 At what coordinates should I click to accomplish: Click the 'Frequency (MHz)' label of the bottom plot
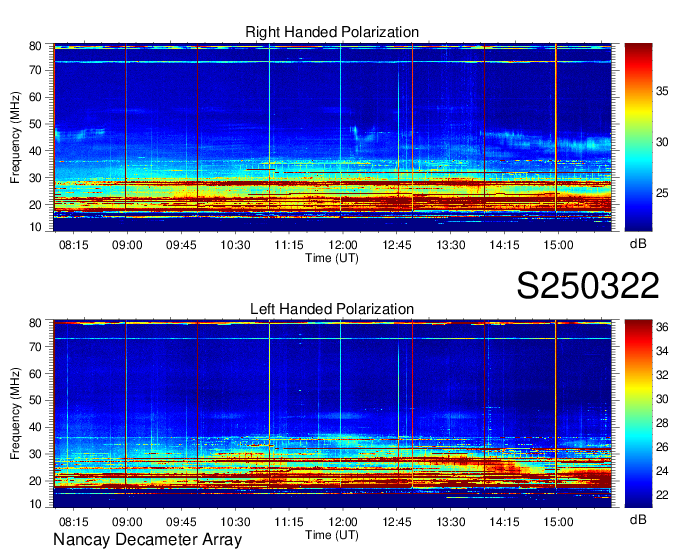tap(16, 414)
